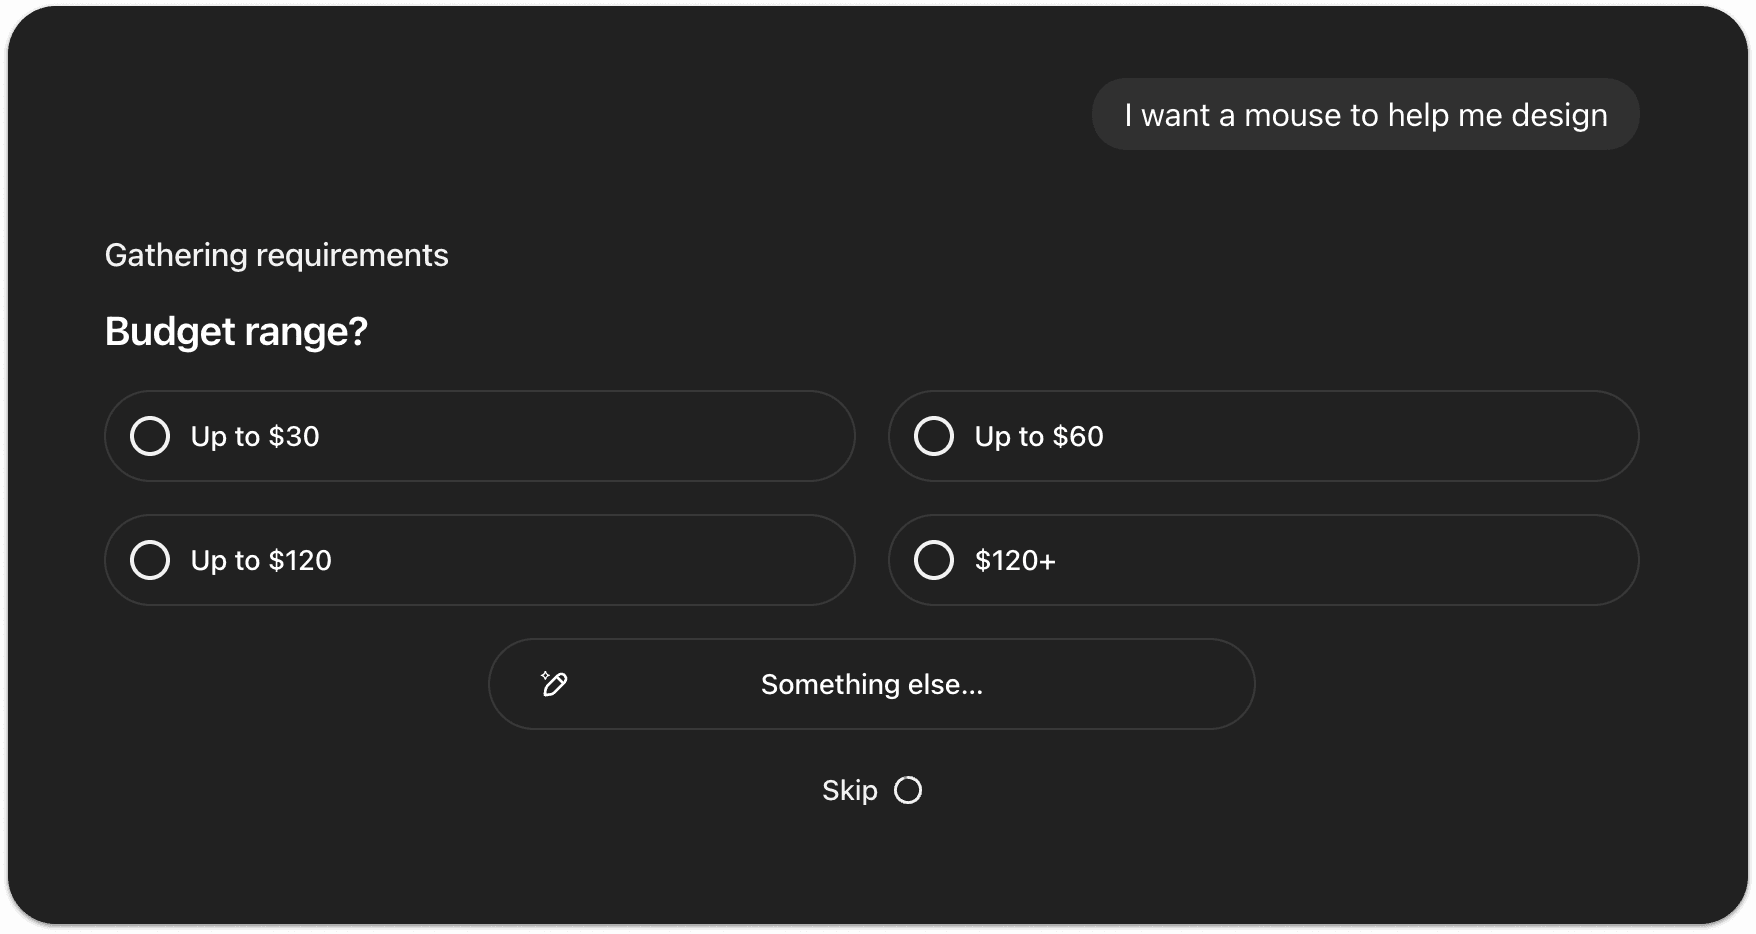This screenshot has width=1756, height=934.
Task: Choose the "Up to $60" label text
Action: 1039,436
